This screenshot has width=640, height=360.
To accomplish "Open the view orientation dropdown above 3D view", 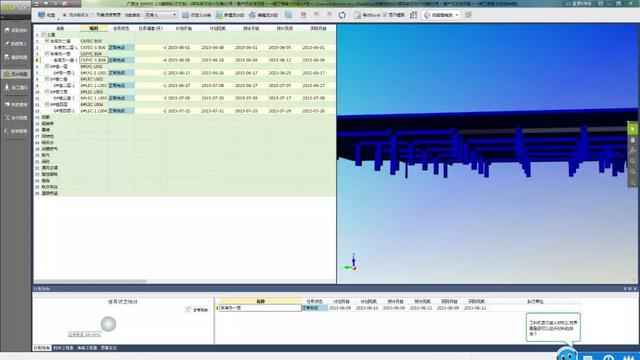I will click(442, 15).
